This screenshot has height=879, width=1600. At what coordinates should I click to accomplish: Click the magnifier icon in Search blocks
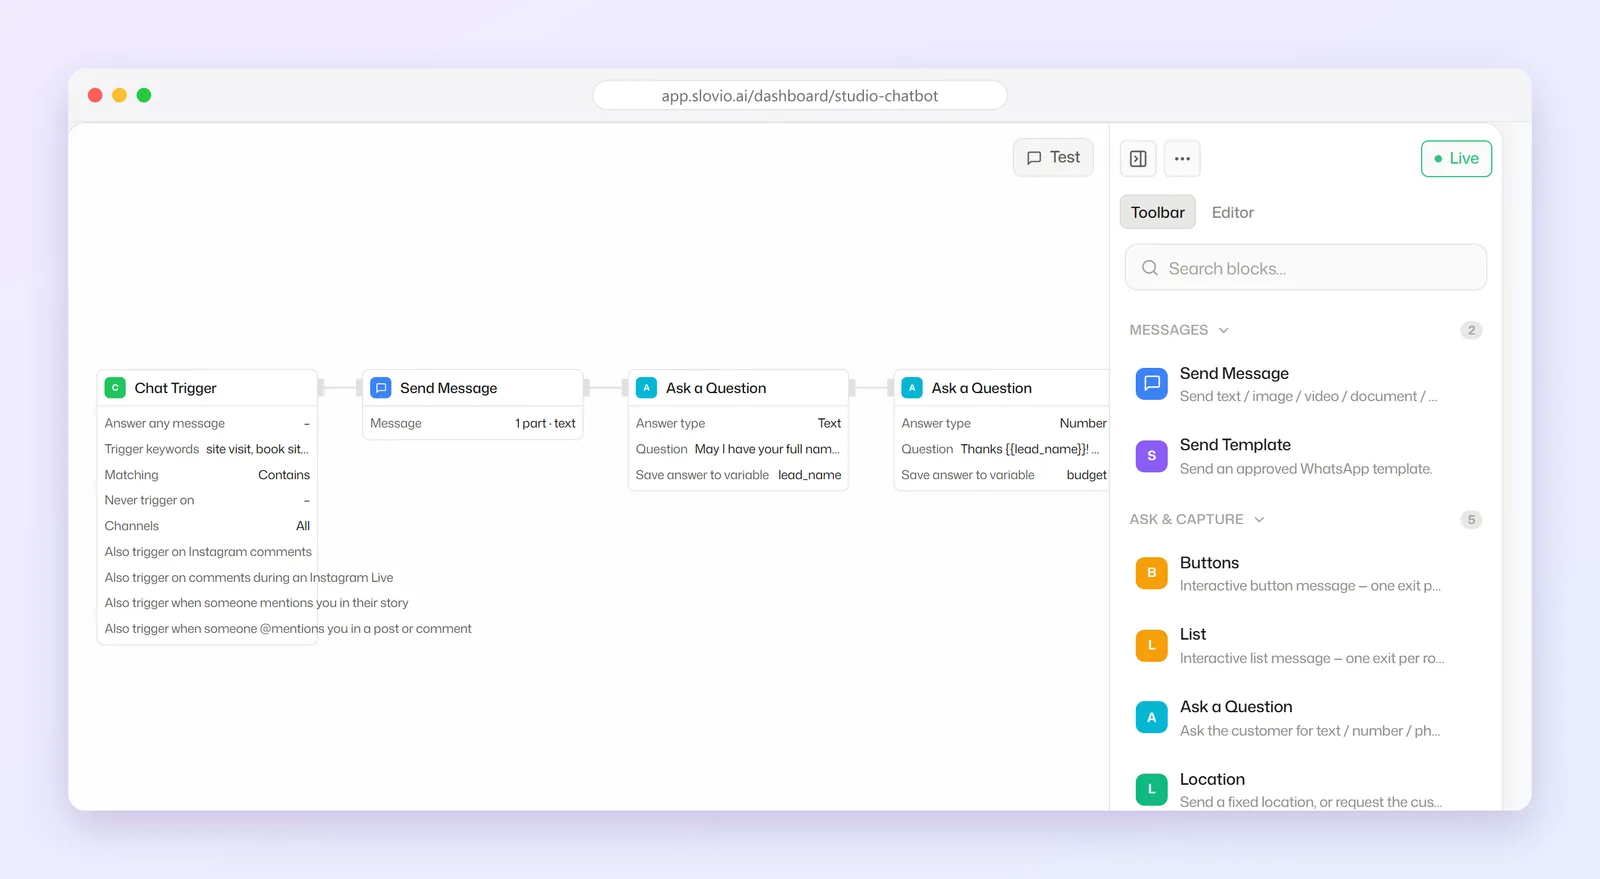(x=1150, y=268)
